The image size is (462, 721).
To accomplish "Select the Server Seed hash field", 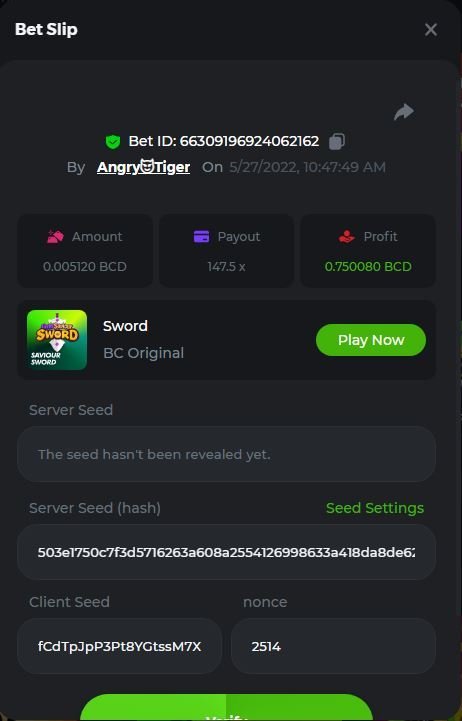I will point(226,552).
